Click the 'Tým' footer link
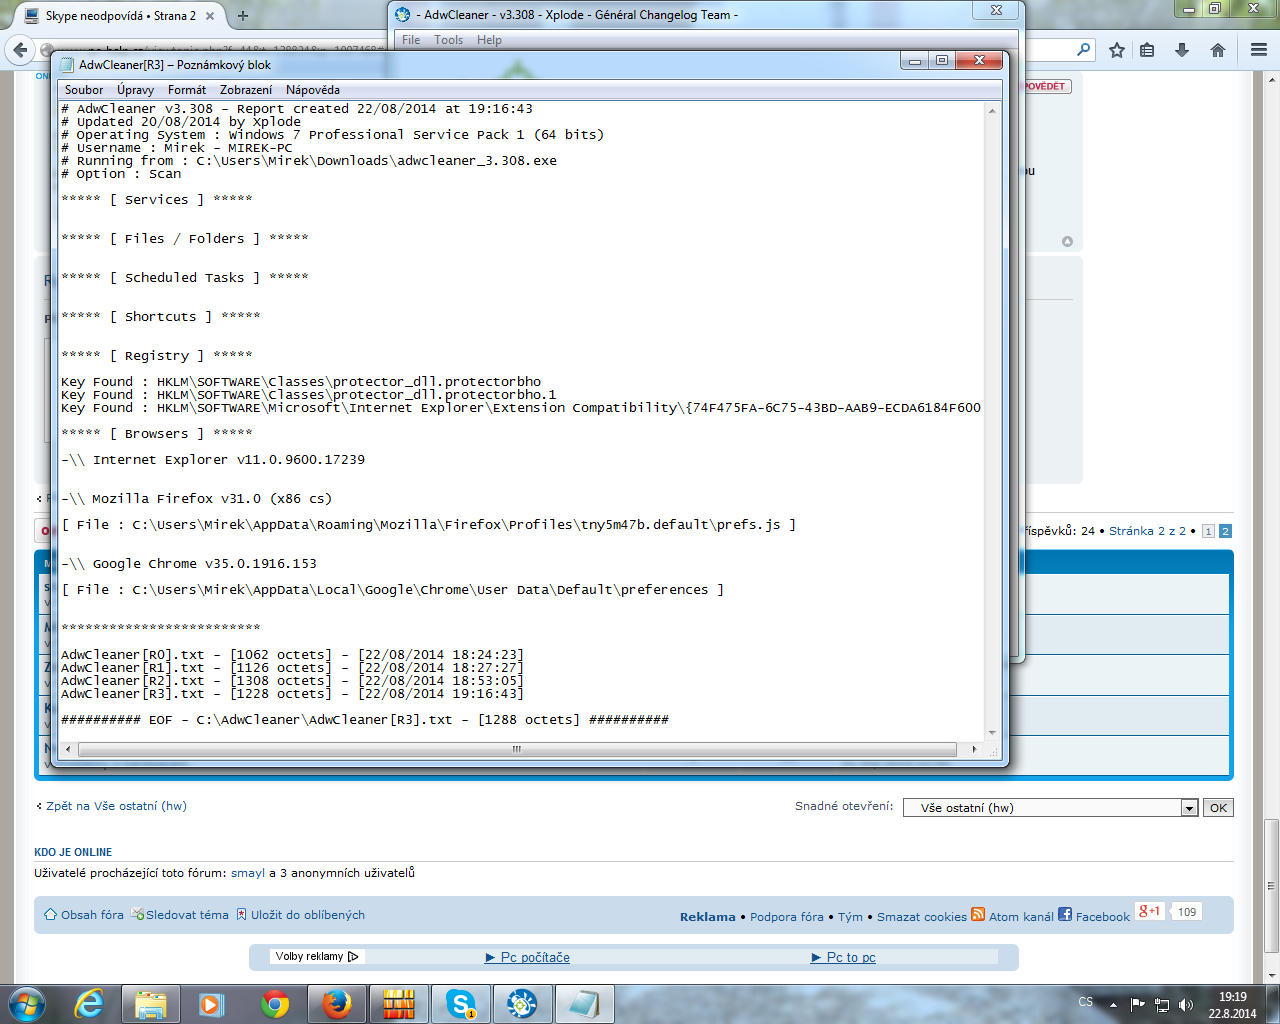This screenshot has height=1024, width=1280. [851, 917]
